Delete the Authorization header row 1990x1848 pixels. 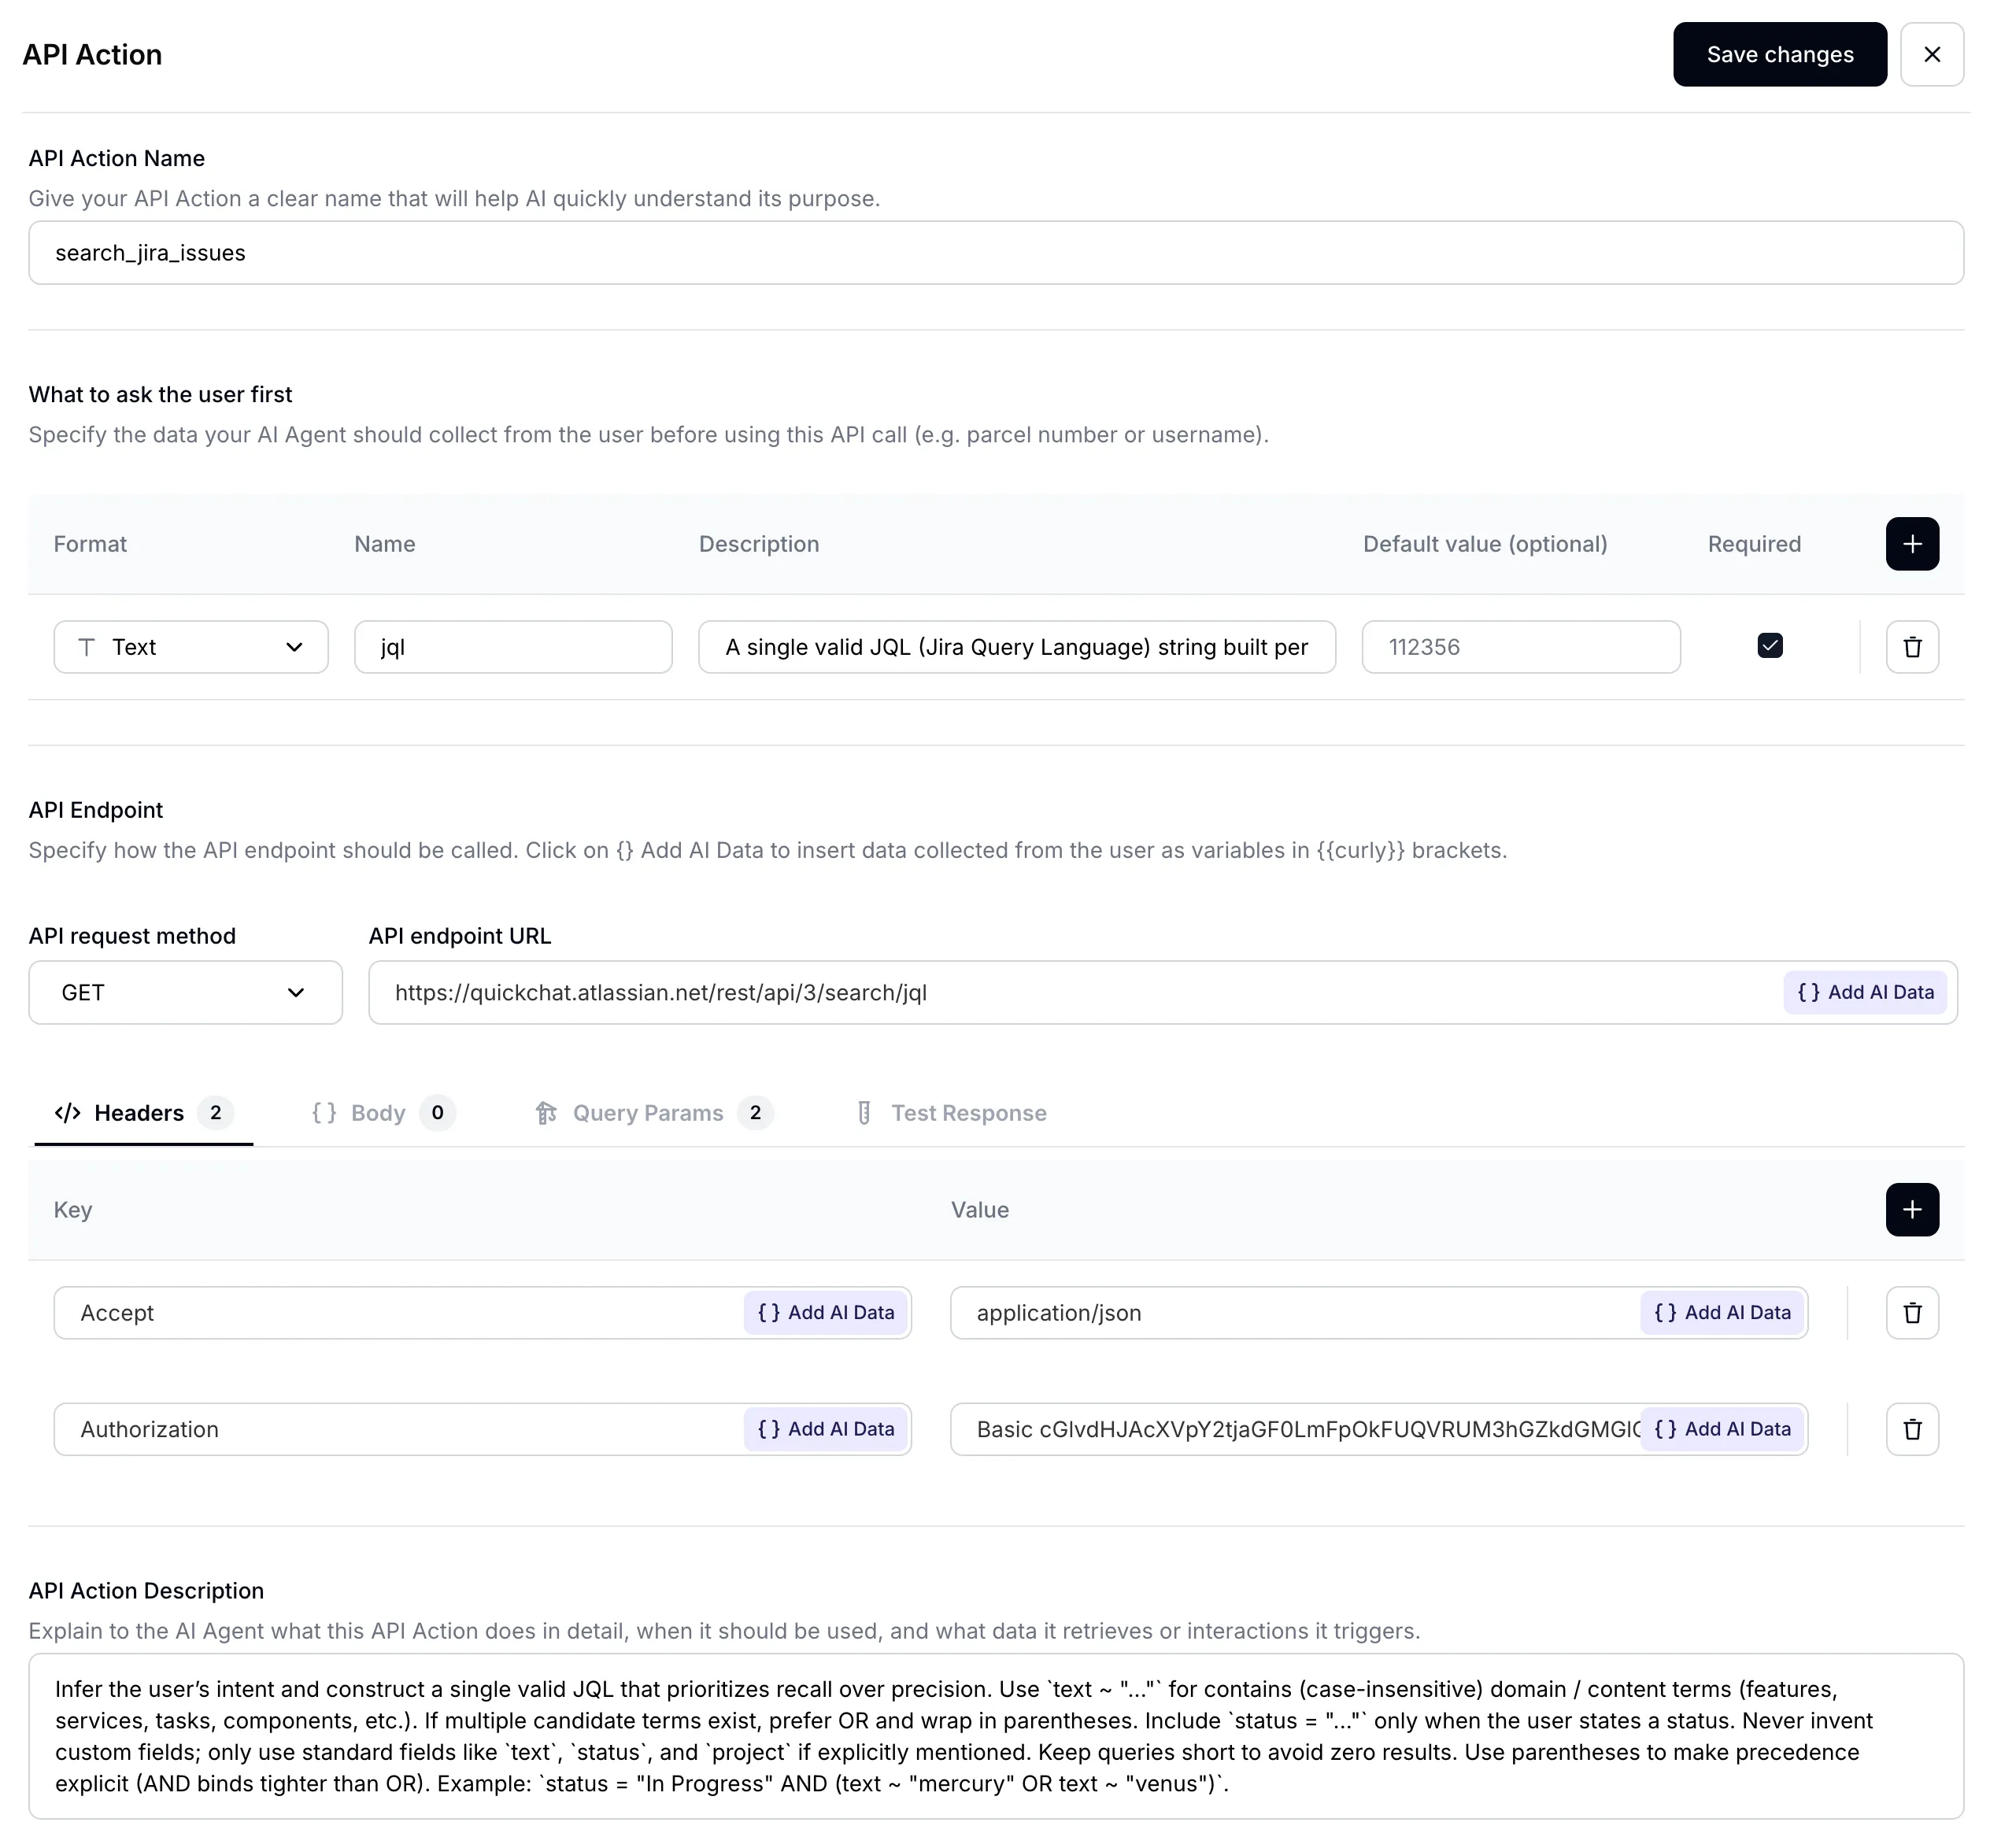point(1911,1429)
